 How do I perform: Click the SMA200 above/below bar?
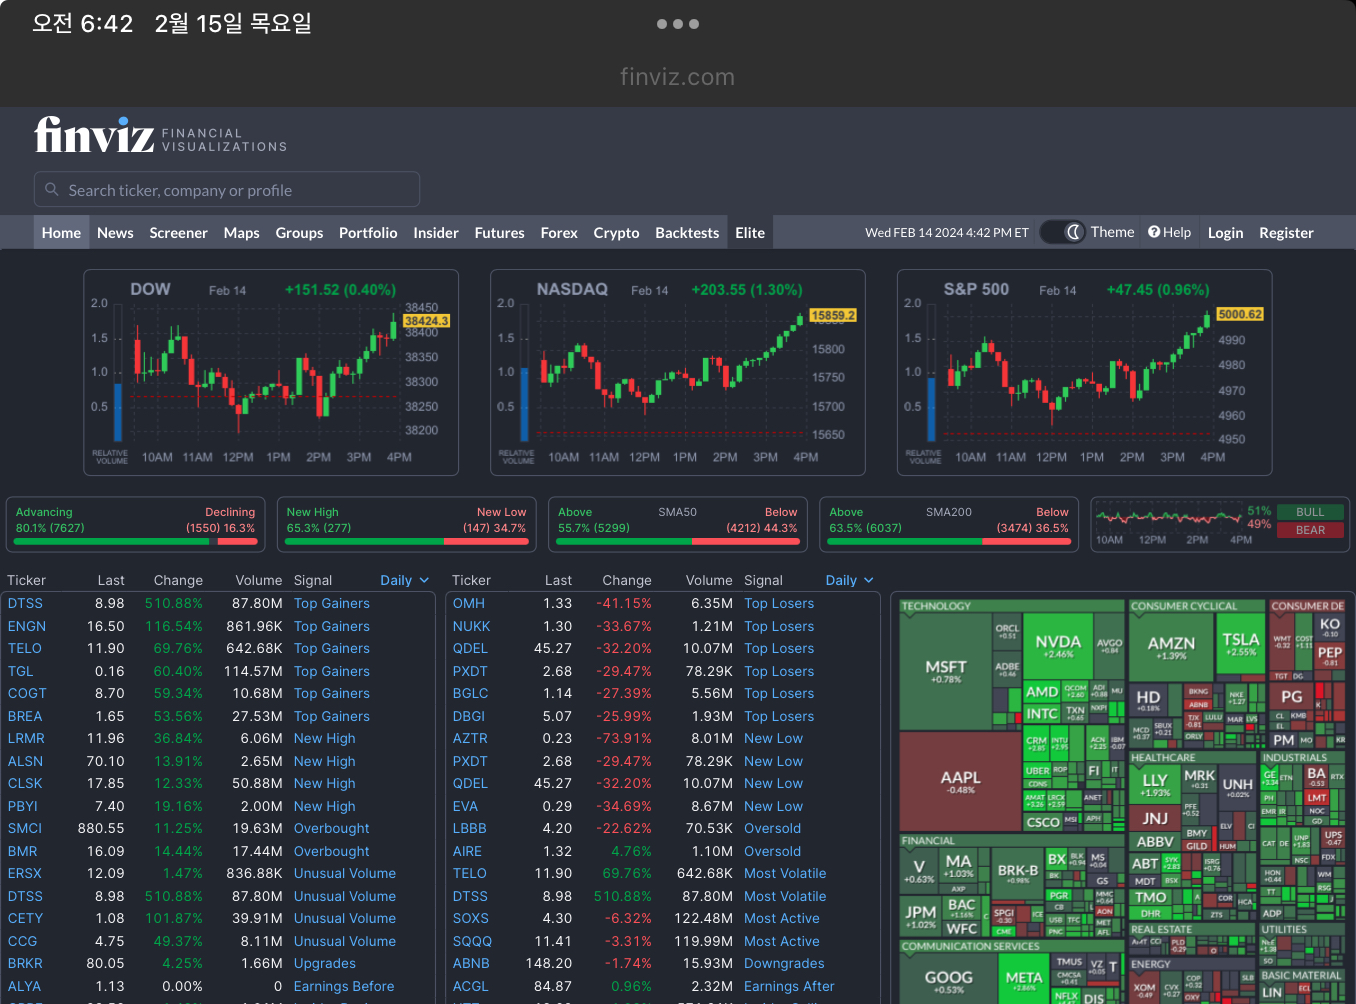pos(949,541)
